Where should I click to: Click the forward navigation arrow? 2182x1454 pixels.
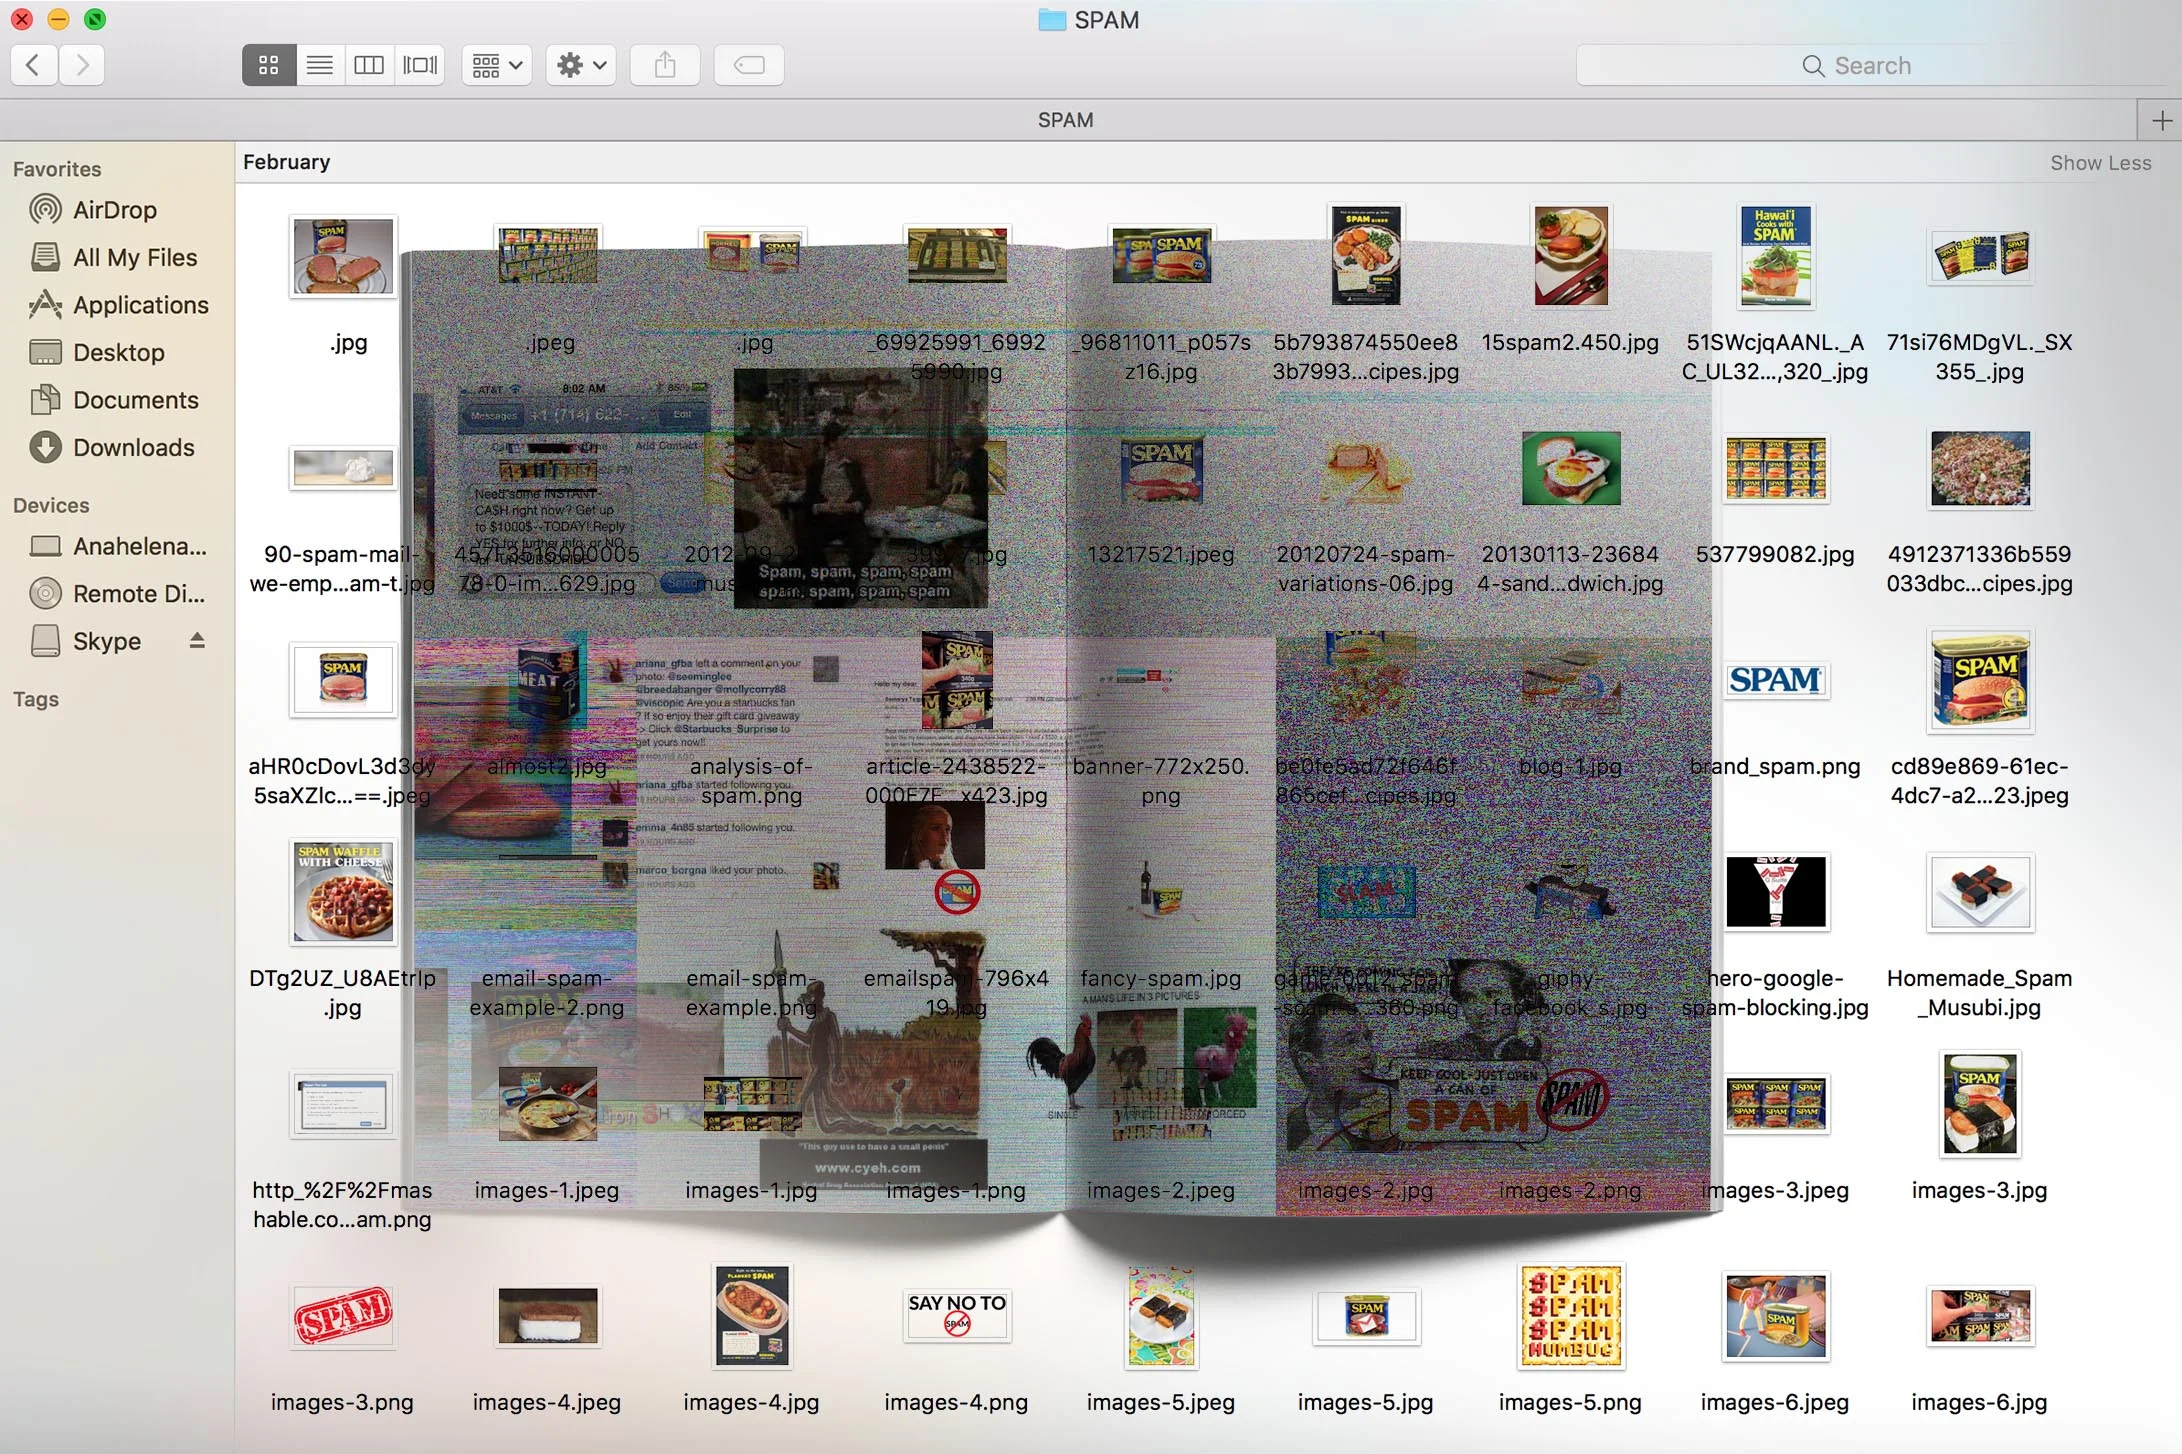coord(82,64)
